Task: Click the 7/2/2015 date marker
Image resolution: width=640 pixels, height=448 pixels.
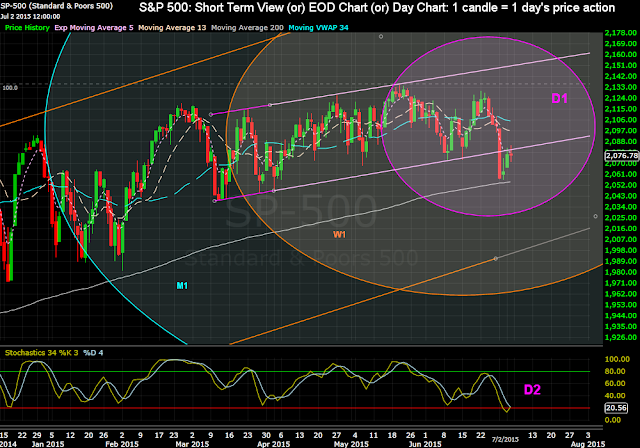Action: (x=505, y=439)
